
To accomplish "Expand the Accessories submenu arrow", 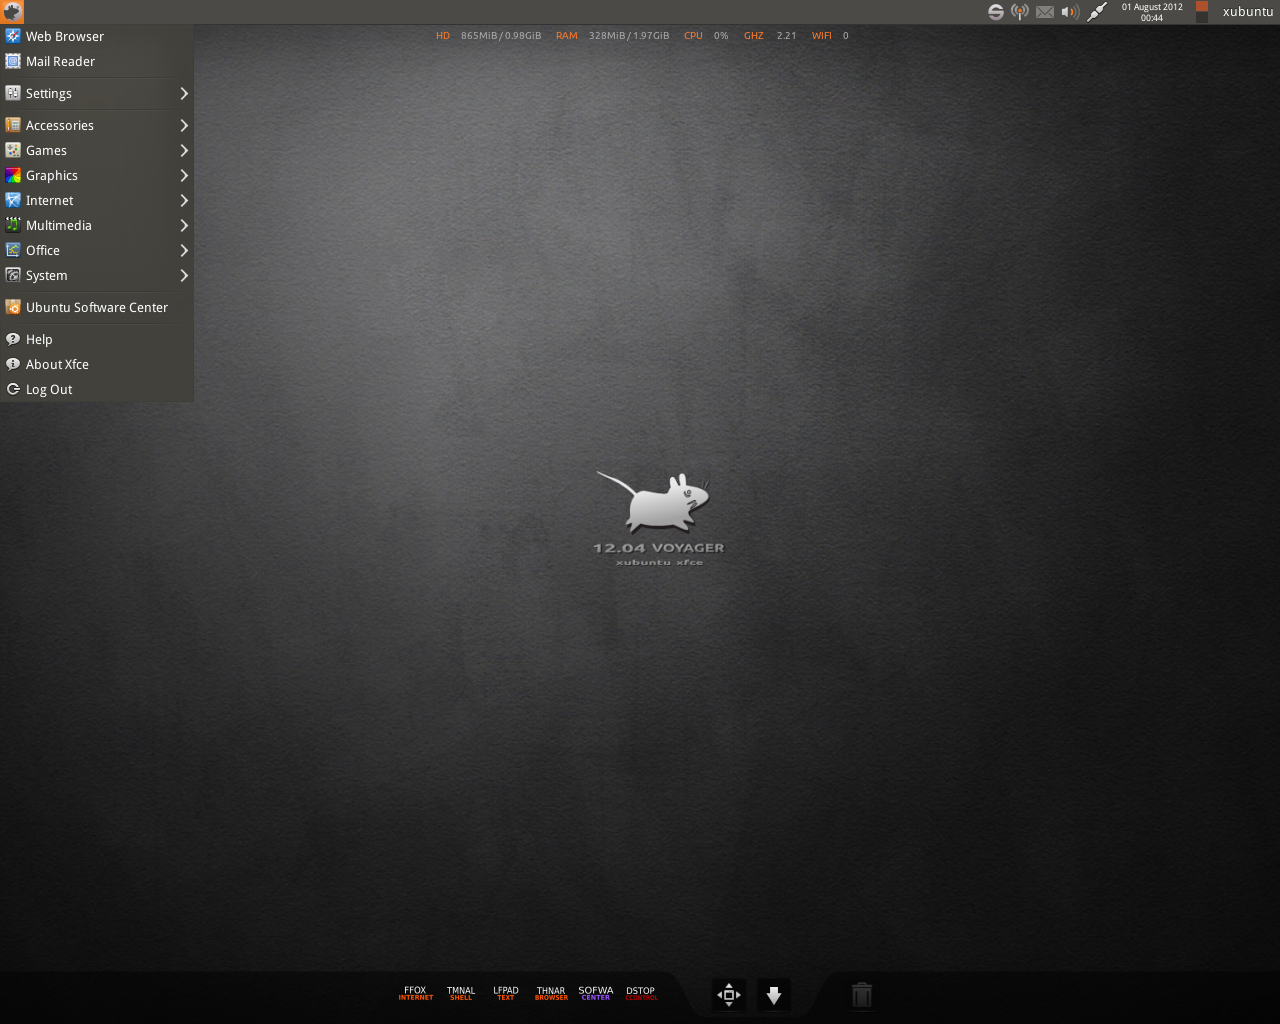I will (184, 125).
